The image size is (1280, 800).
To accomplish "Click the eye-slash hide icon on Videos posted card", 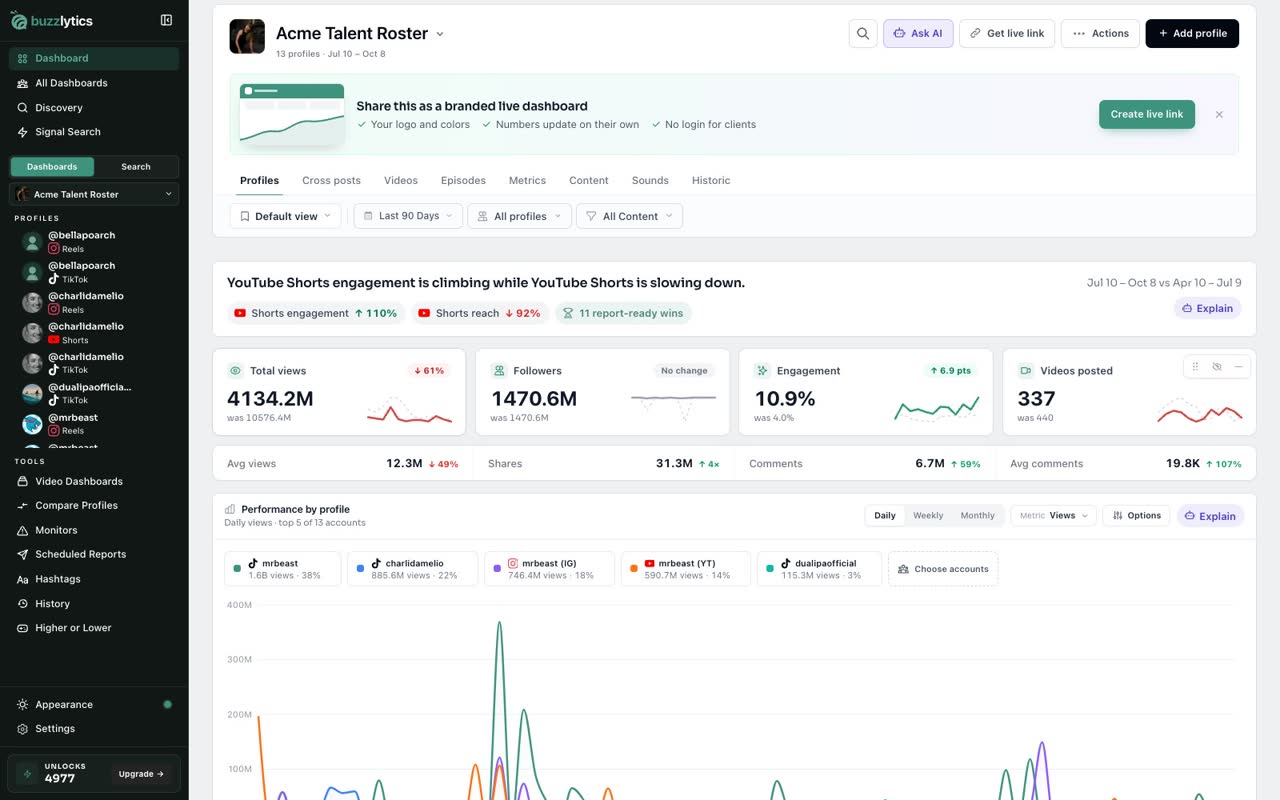I will tap(1216, 367).
